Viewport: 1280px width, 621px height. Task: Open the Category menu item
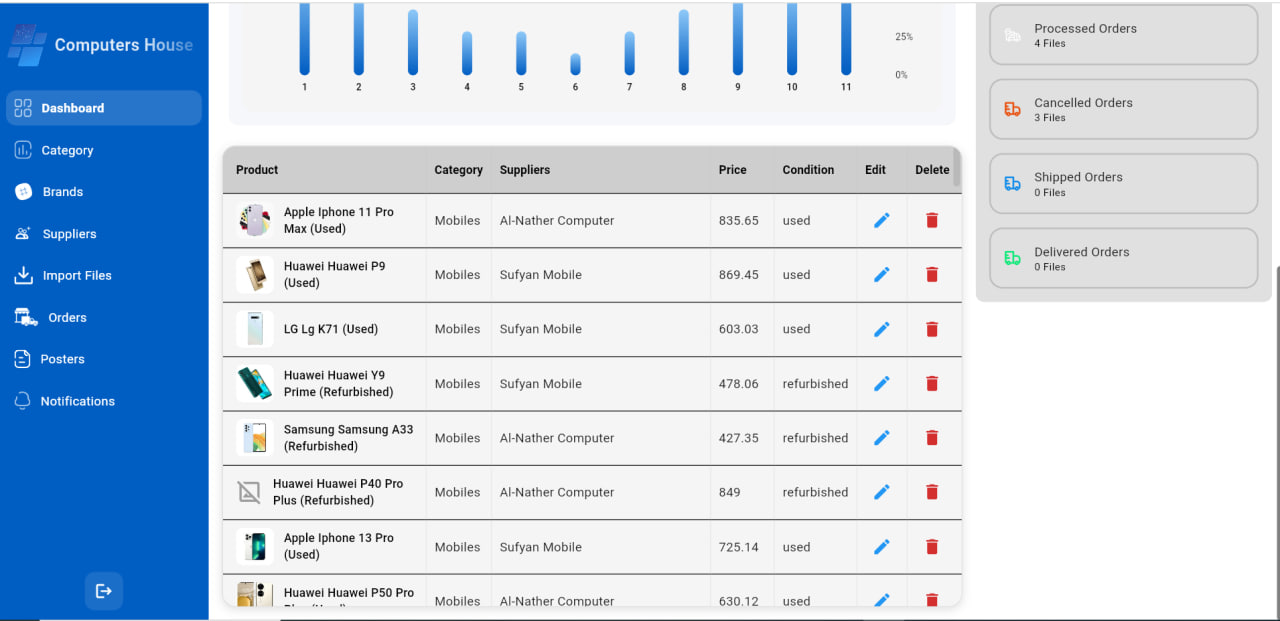(x=67, y=150)
